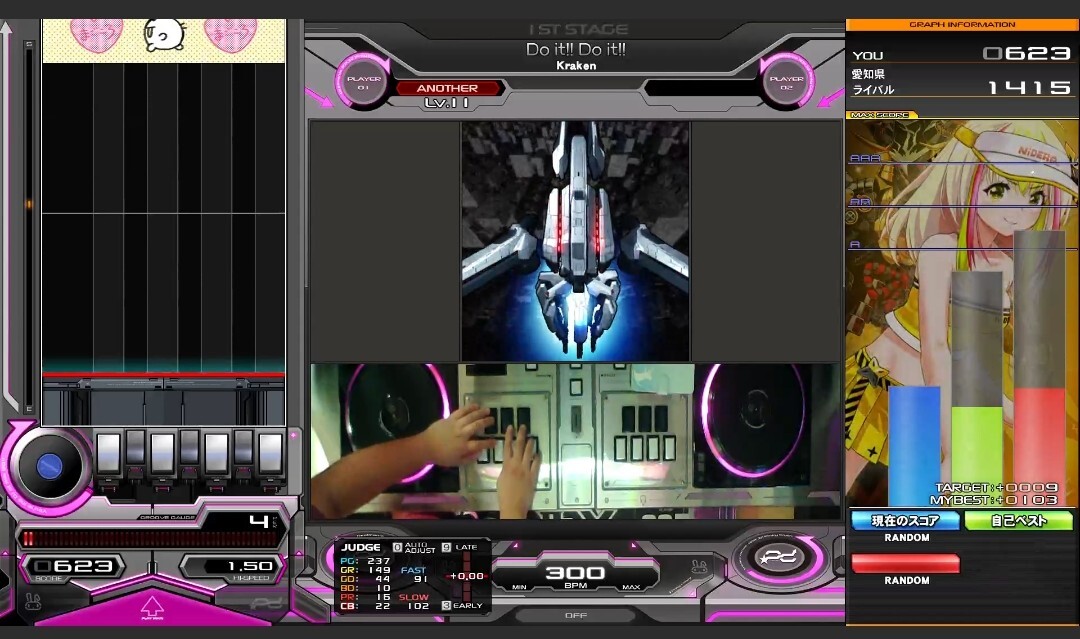Click the blue current score graph bar
1080x639 pixels.
tap(914, 446)
